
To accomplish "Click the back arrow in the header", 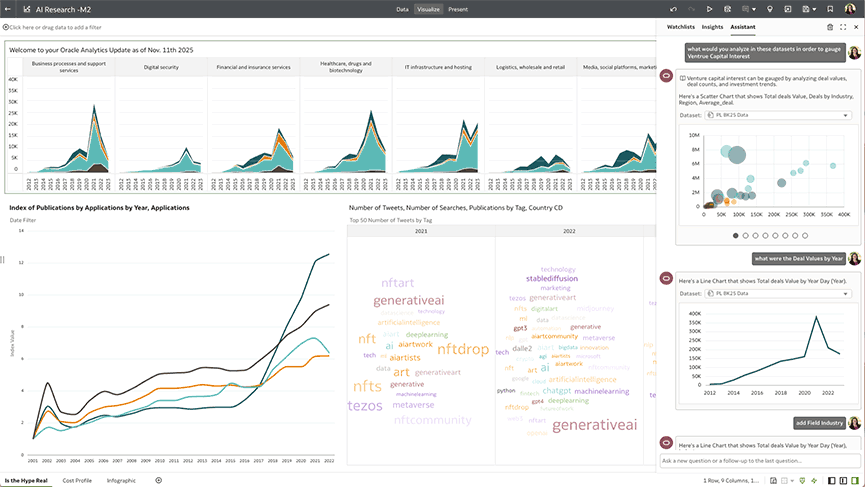I will [8, 8].
